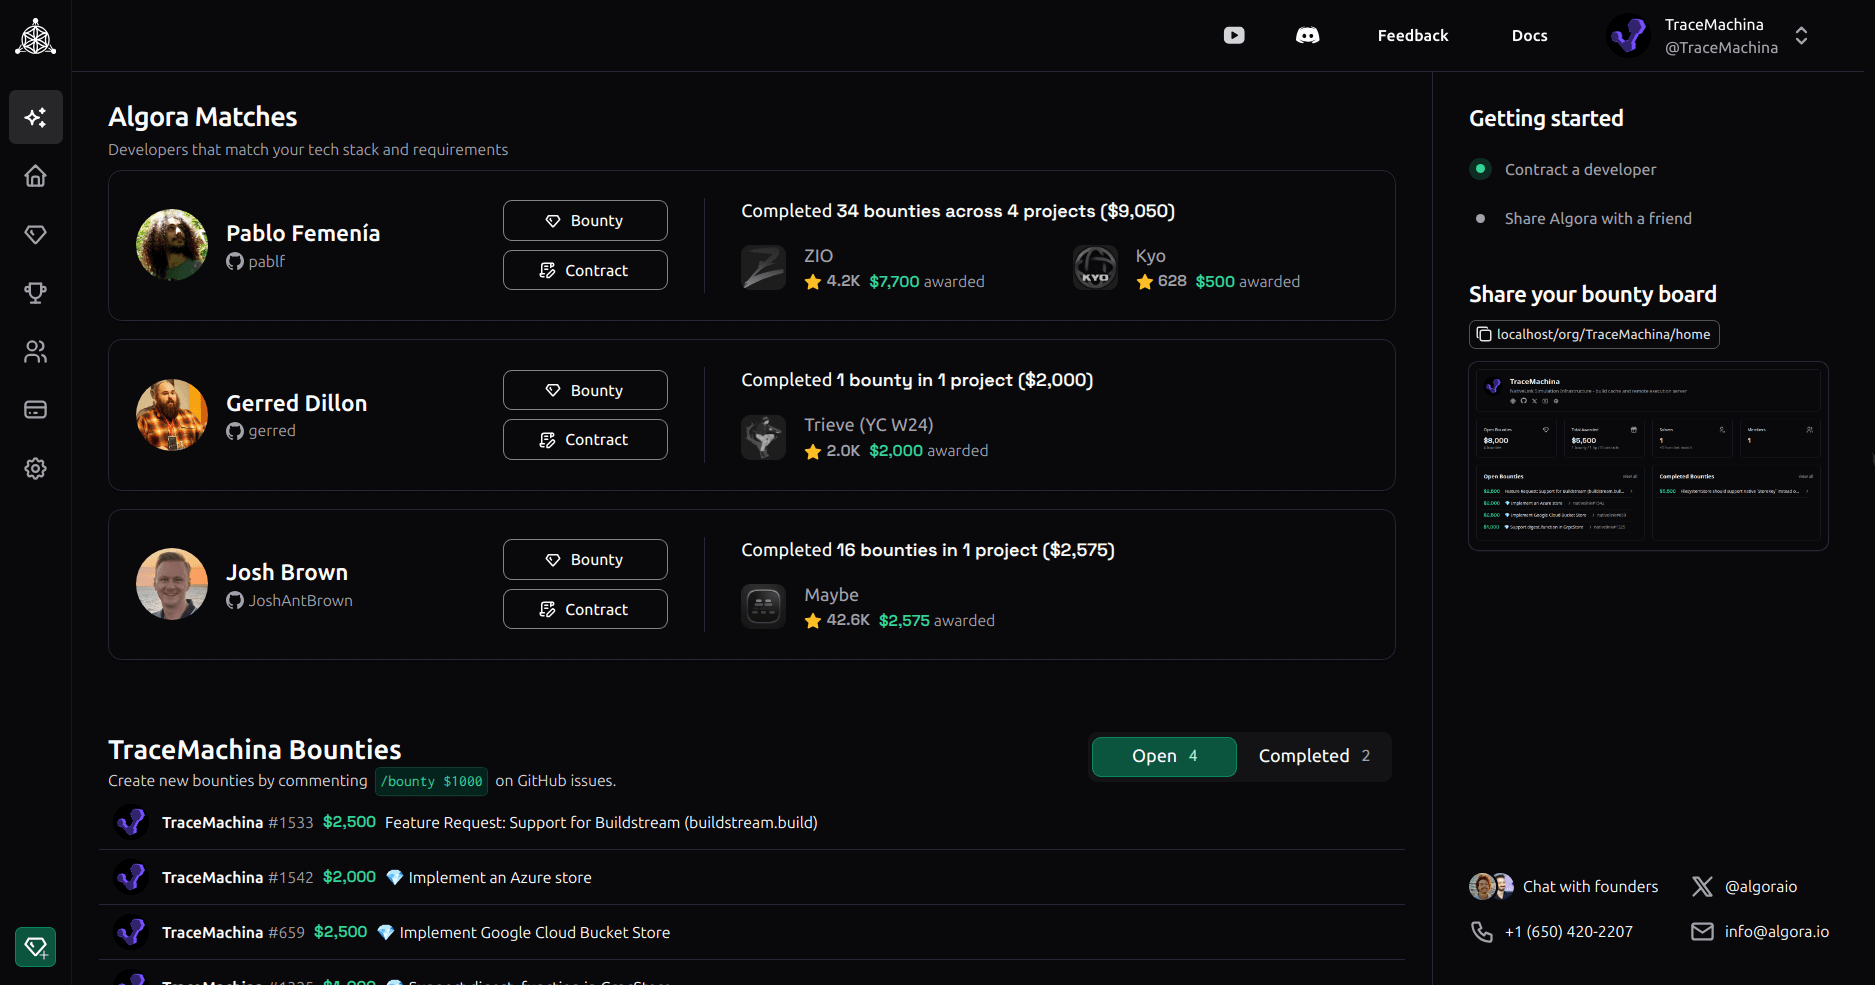Open the Settings gear icon

point(35,468)
